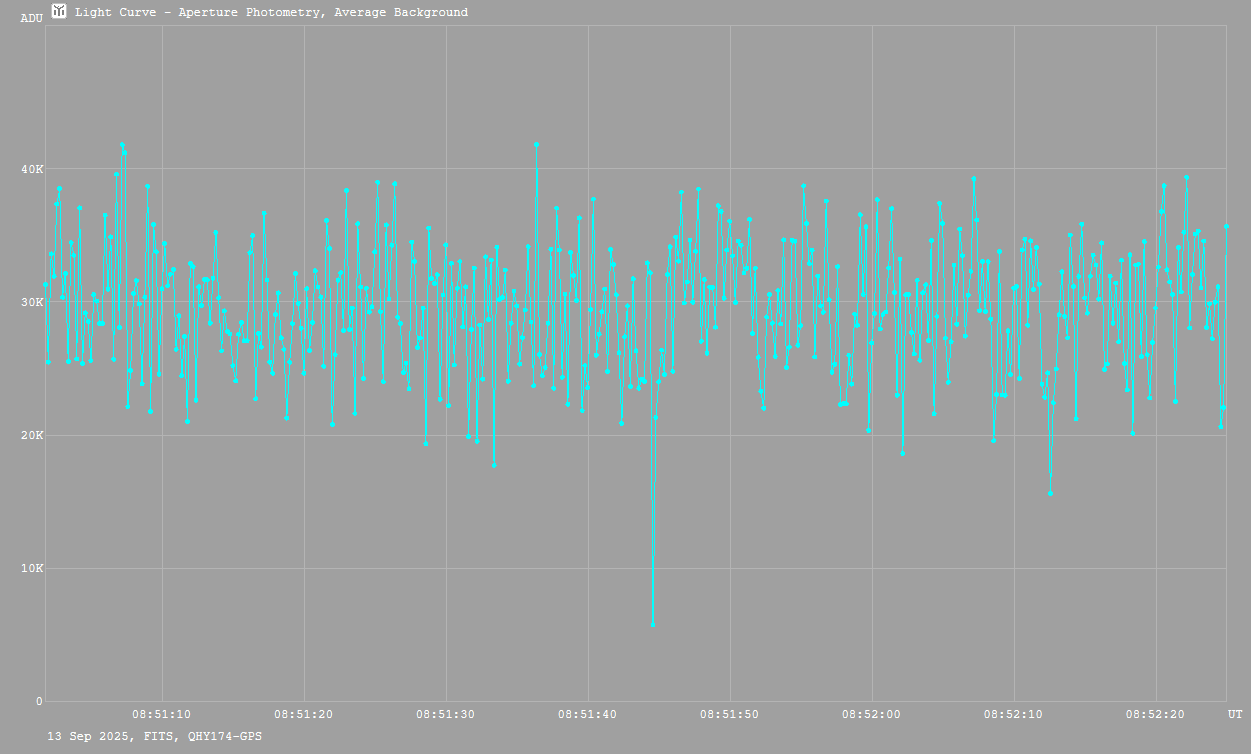Click the light curve app icon in title

pyautogui.click(x=59, y=11)
